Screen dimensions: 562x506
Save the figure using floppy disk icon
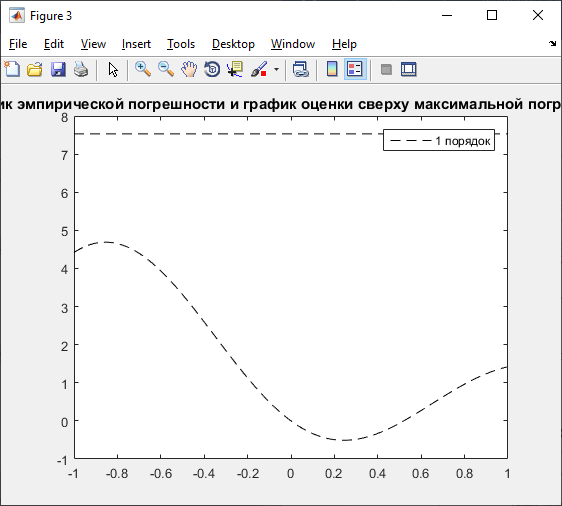(58, 69)
